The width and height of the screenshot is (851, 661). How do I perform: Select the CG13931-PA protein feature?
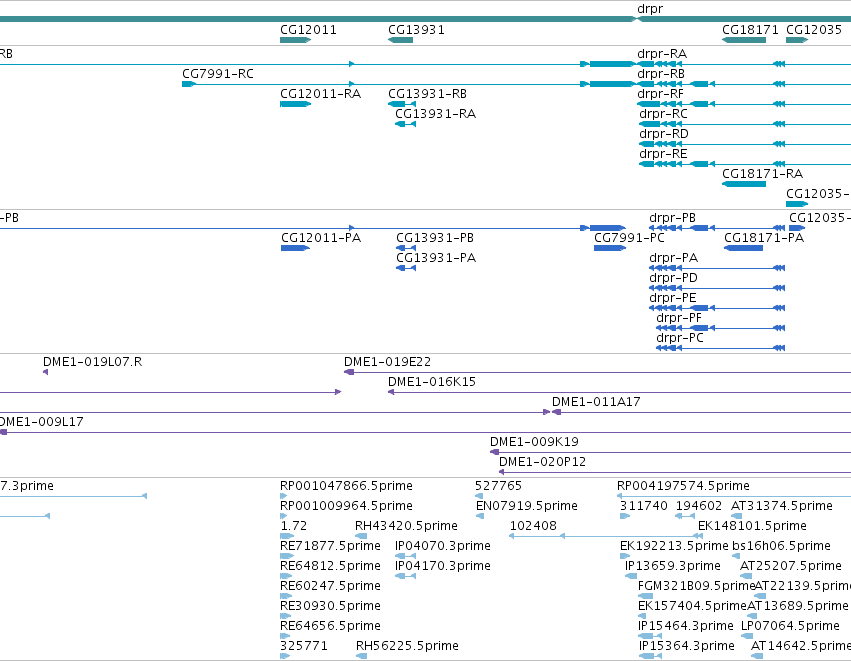pyautogui.click(x=406, y=268)
